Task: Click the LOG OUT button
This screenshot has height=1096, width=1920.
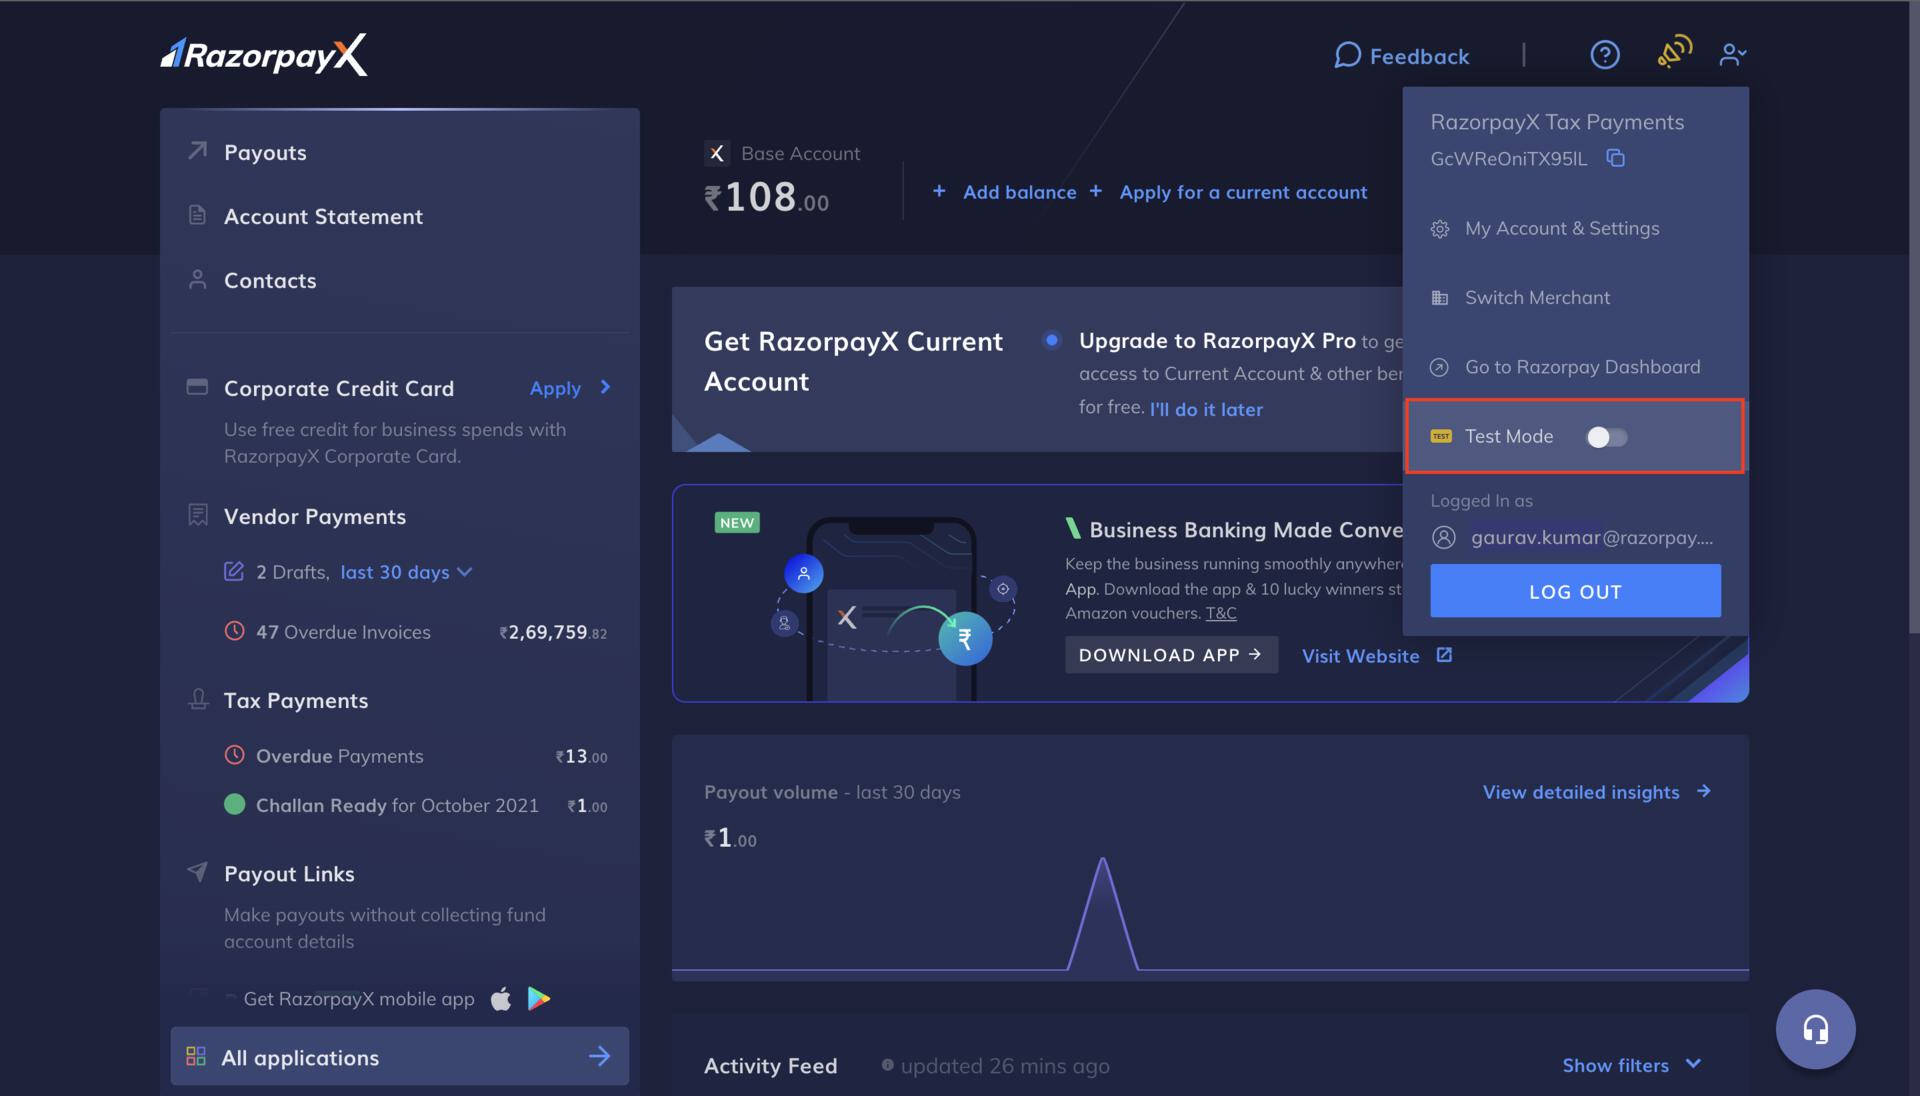Action: pos(1576,591)
